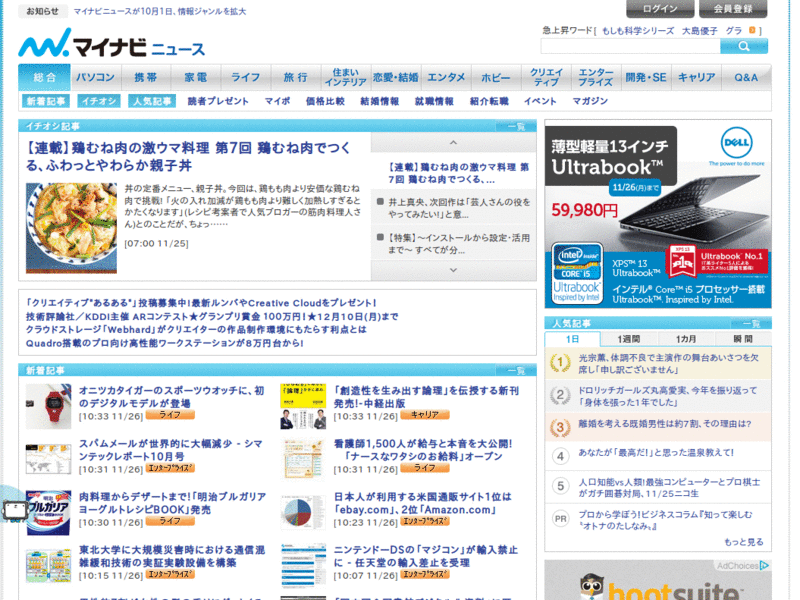The image size is (800, 600).
Task: Open the お知らせ notice about 10月1日
Action: coord(160,11)
